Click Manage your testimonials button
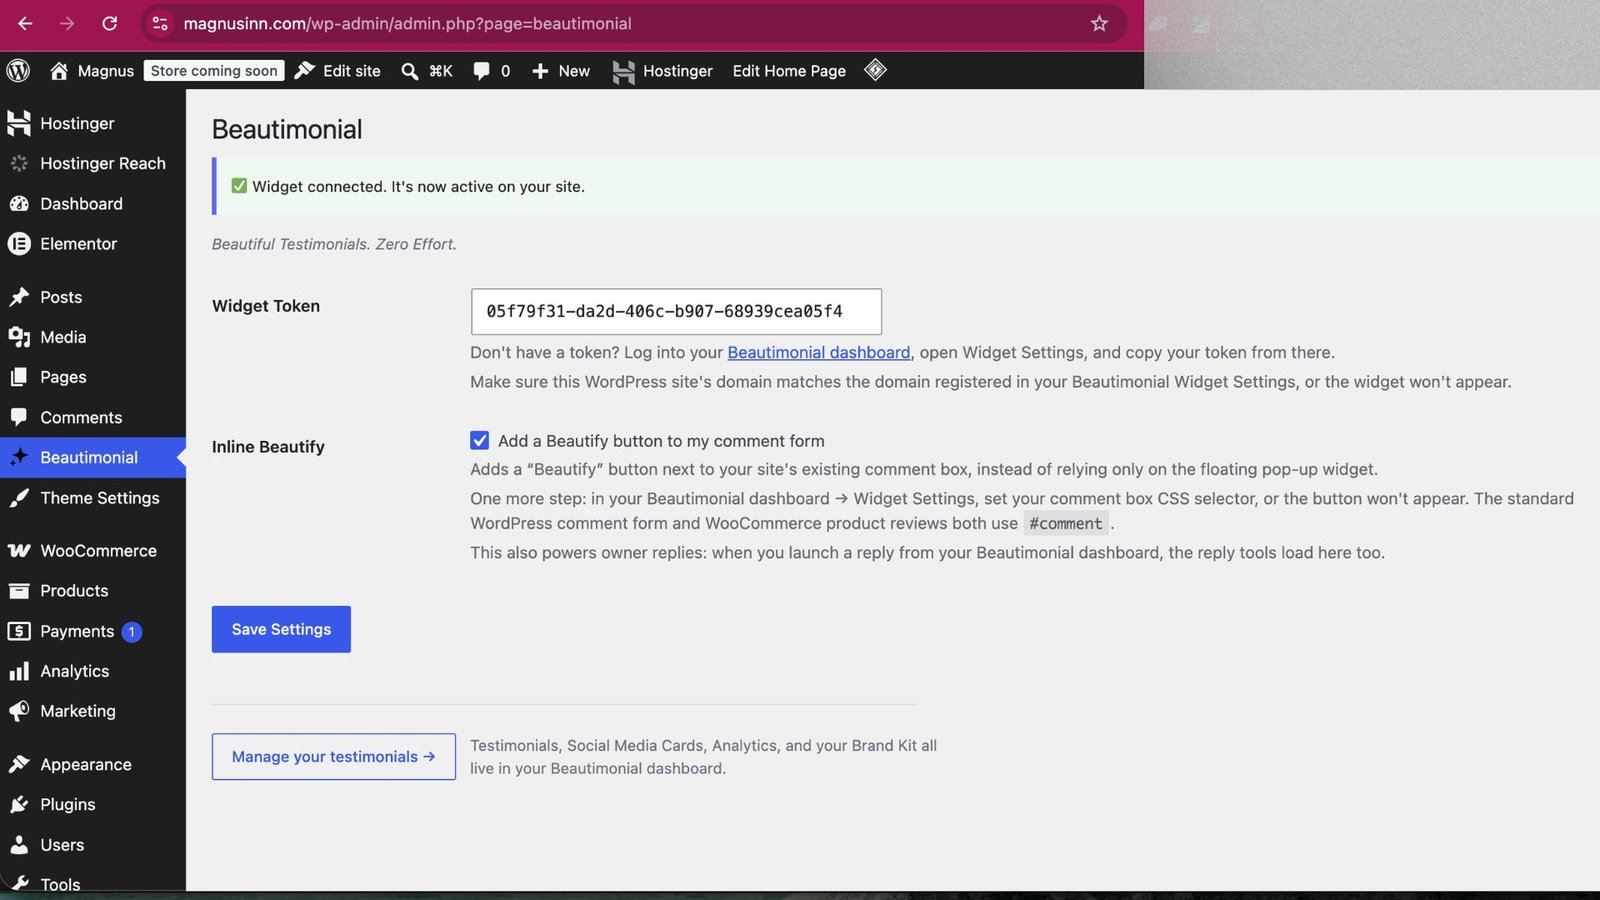The height and width of the screenshot is (900, 1600). coord(334,757)
